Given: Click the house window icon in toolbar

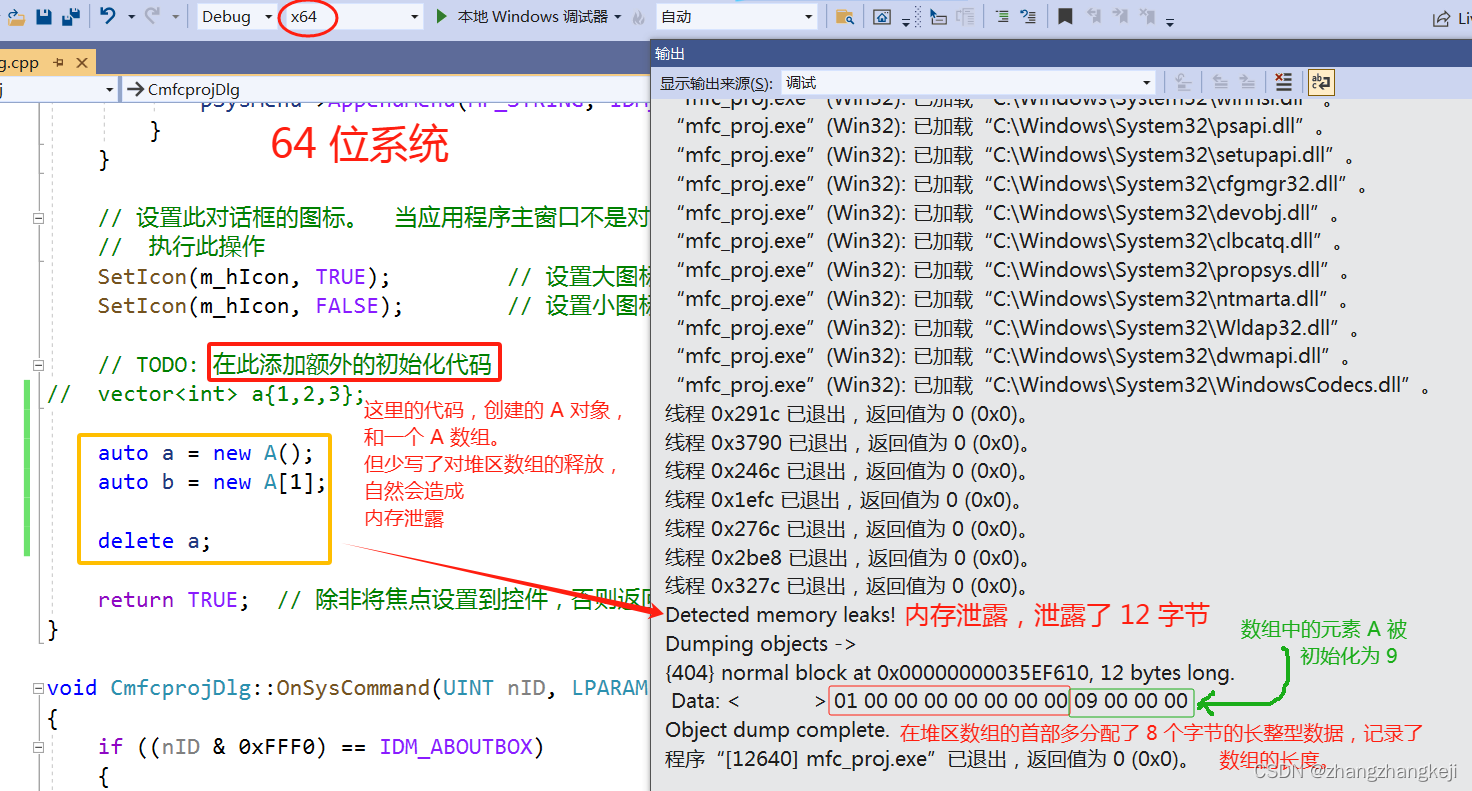Looking at the screenshot, I should (881, 17).
